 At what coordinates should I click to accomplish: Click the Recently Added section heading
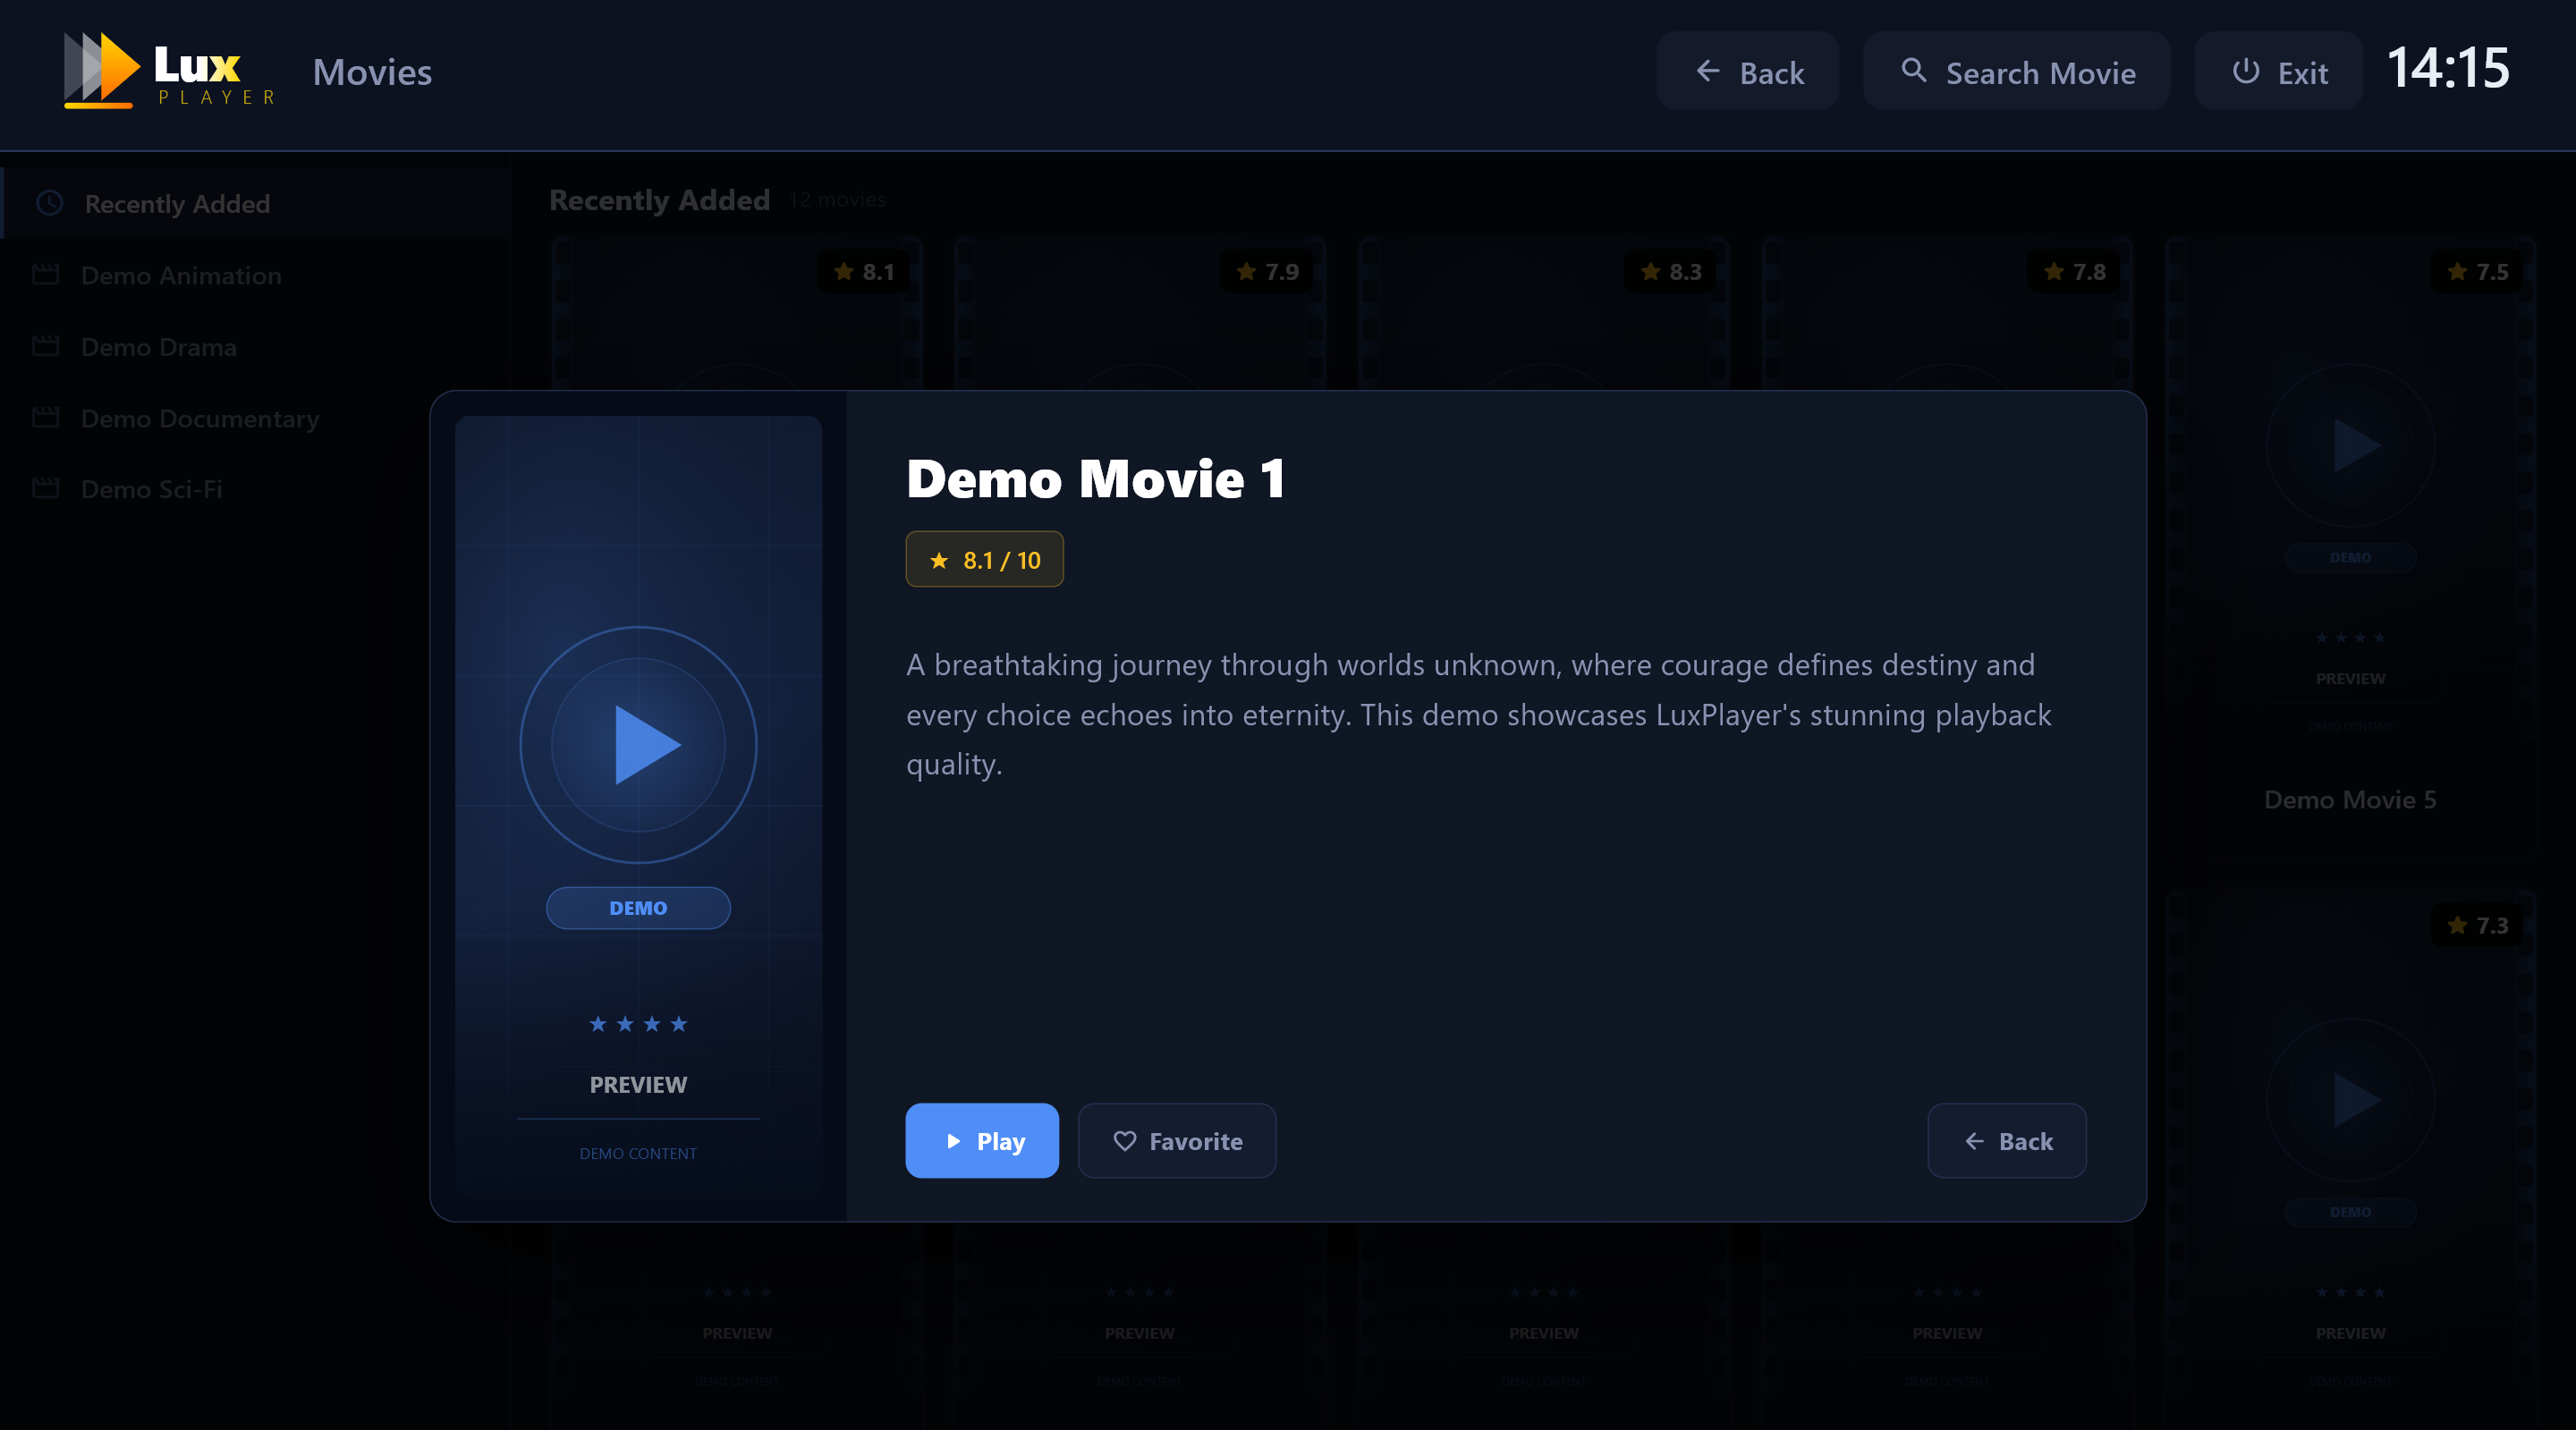(660, 200)
